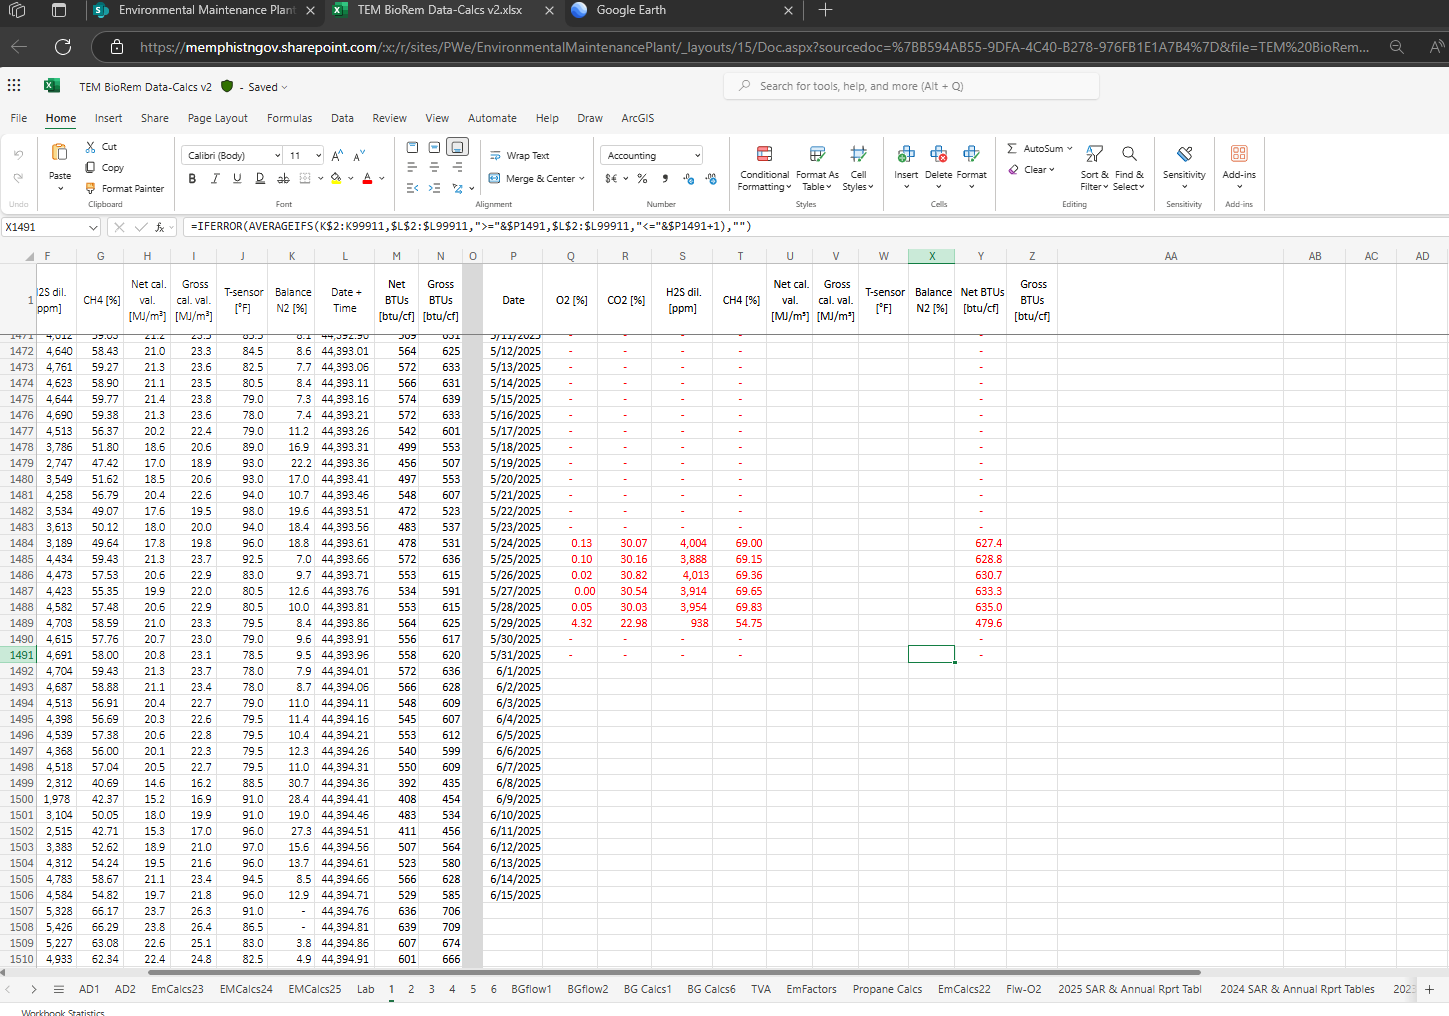
Task: Expand the Name Box dropdown arrow
Action: (x=93, y=228)
